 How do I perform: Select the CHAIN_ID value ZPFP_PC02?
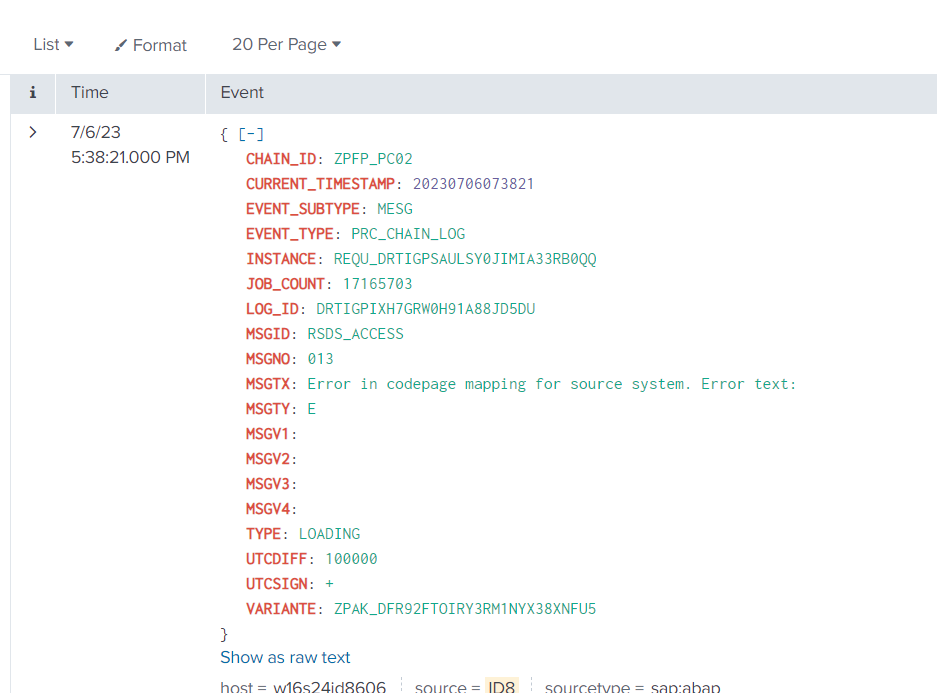click(373, 159)
